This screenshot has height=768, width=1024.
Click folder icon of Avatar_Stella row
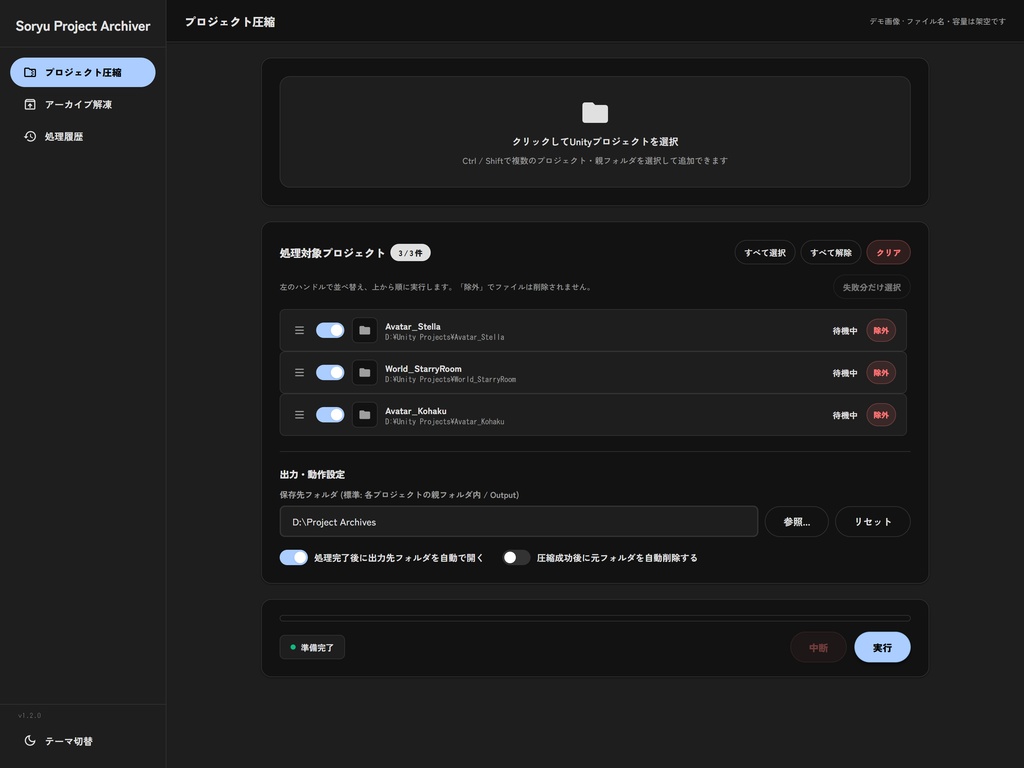point(364,330)
